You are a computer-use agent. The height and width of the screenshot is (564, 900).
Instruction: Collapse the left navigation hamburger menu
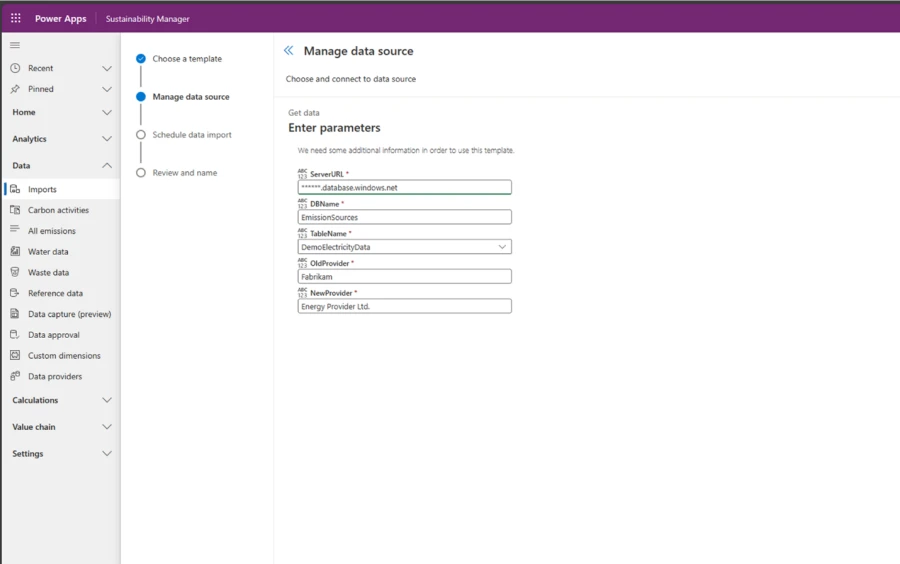15,45
